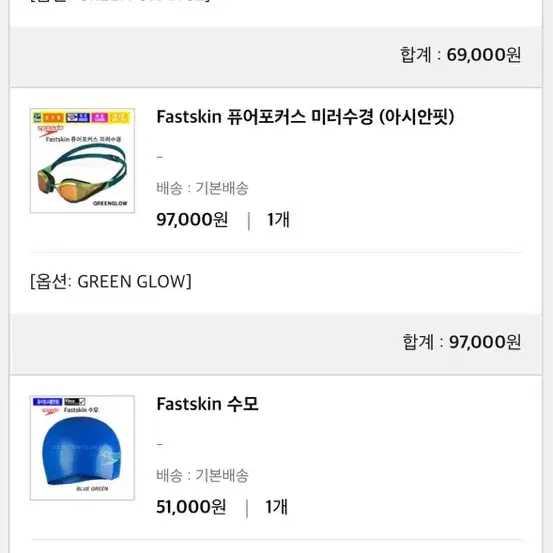The image size is (553, 553).
Task: Select the [옵션: GREEN GLOW] option text
Action: (111, 281)
